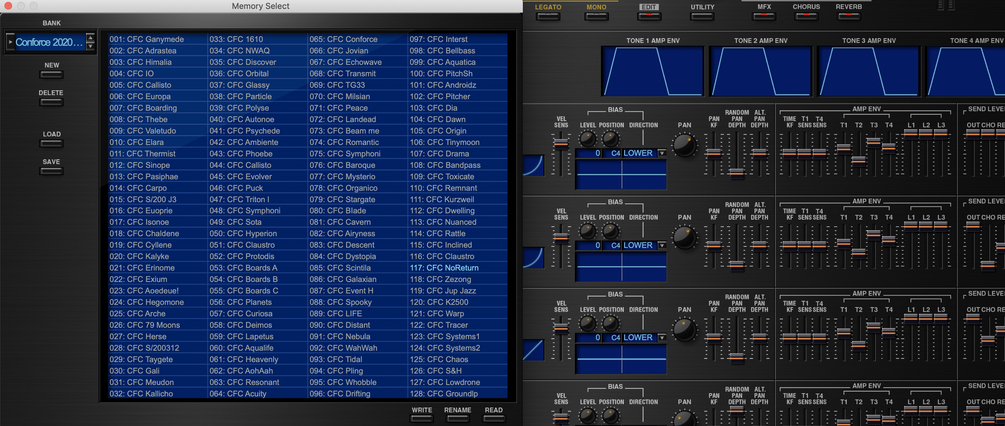Click Tone 1 amp env TIME KF slider
1005x426 pixels.
[x=789, y=152]
